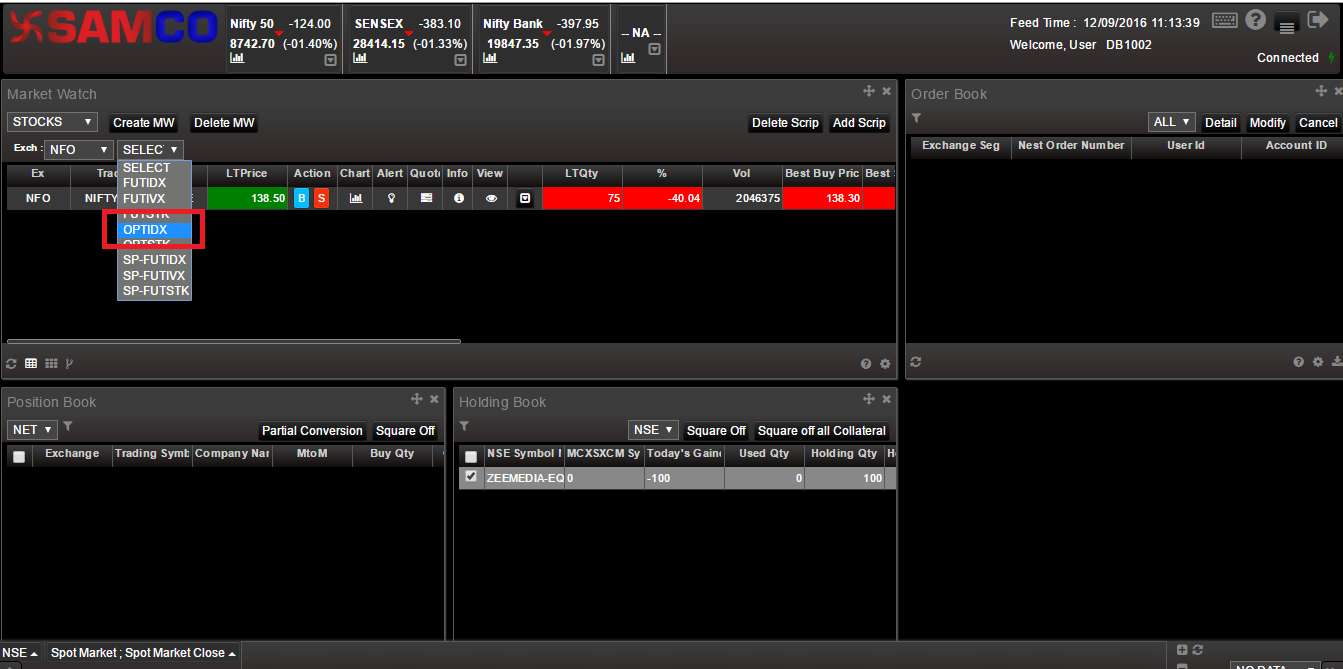Open the Help question mark in header

[1256, 20]
